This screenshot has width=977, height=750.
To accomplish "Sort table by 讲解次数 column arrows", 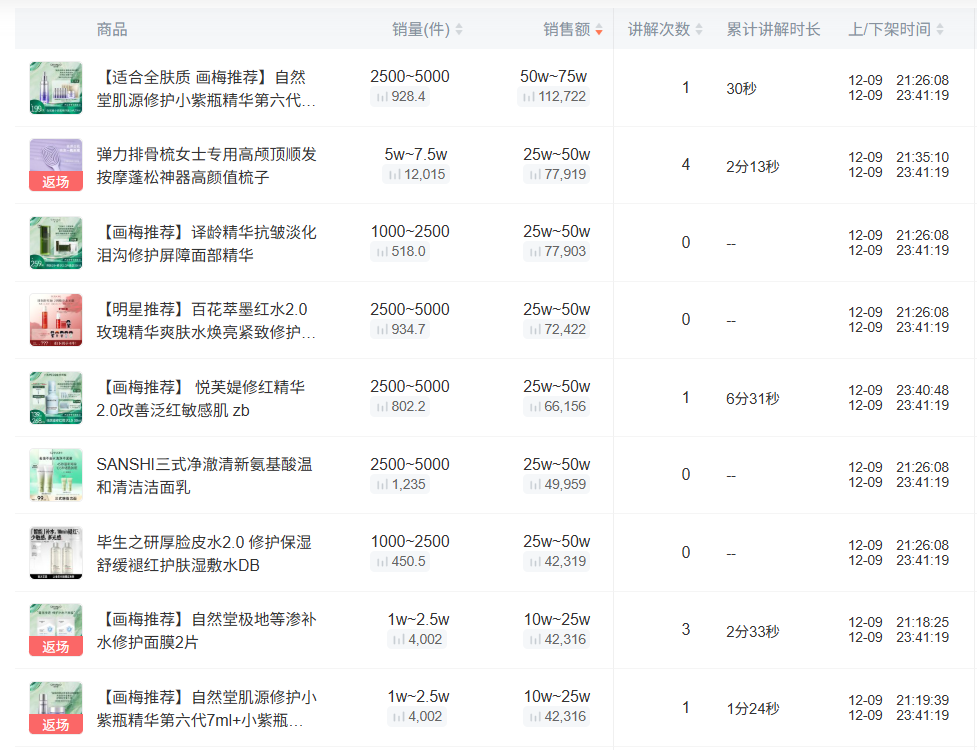I will click(698, 29).
